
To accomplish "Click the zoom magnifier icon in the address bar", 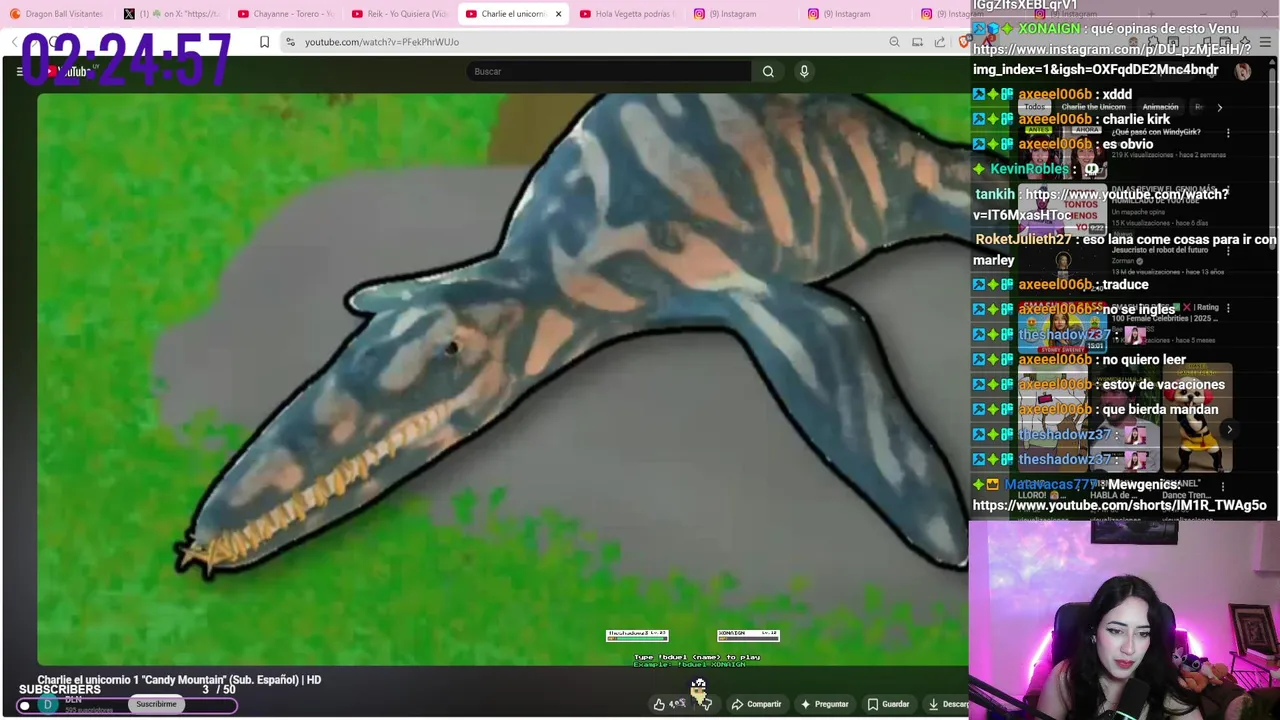I will (894, 42).
